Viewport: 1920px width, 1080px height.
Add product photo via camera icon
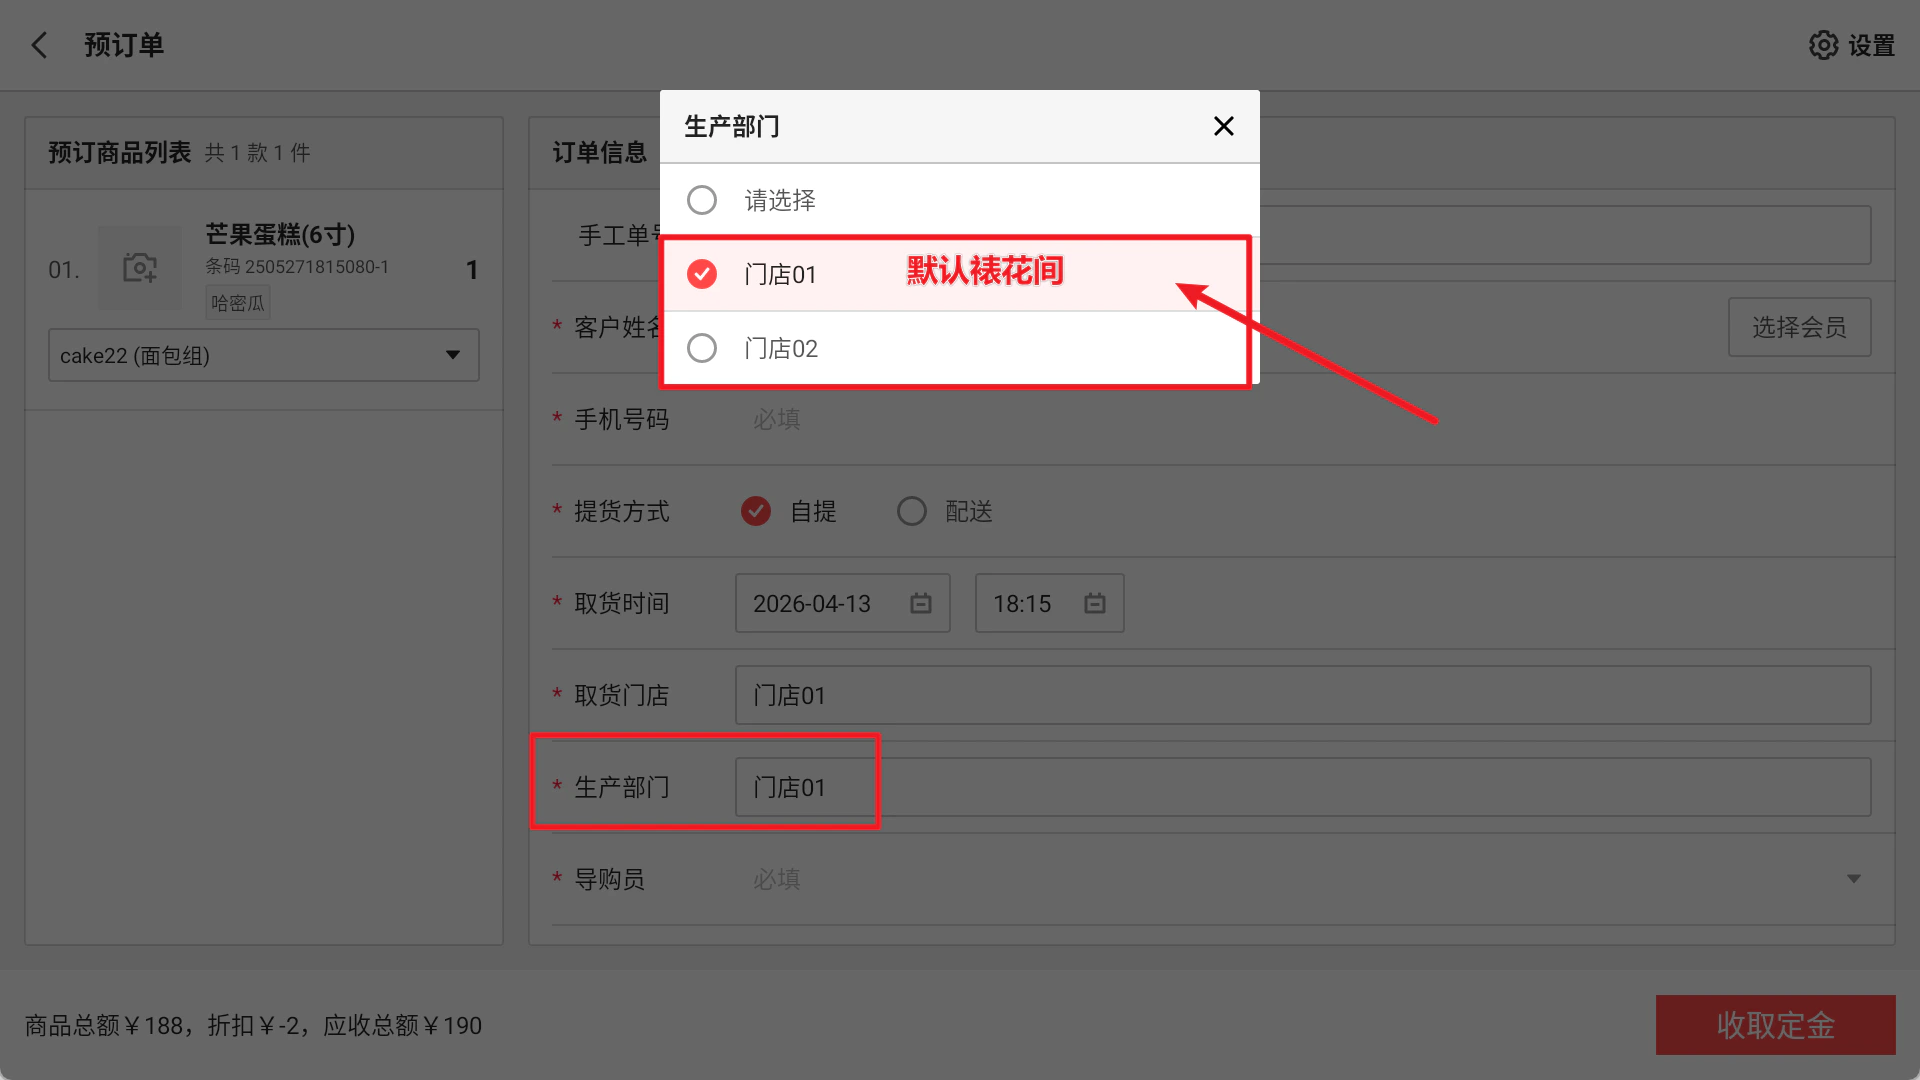(x=140, y=267)
